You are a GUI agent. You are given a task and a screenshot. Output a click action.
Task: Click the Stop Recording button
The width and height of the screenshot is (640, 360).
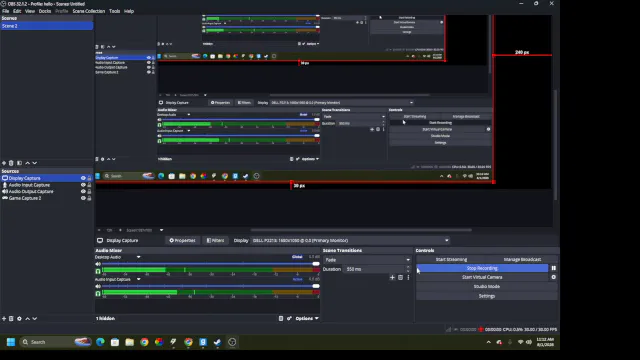(x=482, y=268)
